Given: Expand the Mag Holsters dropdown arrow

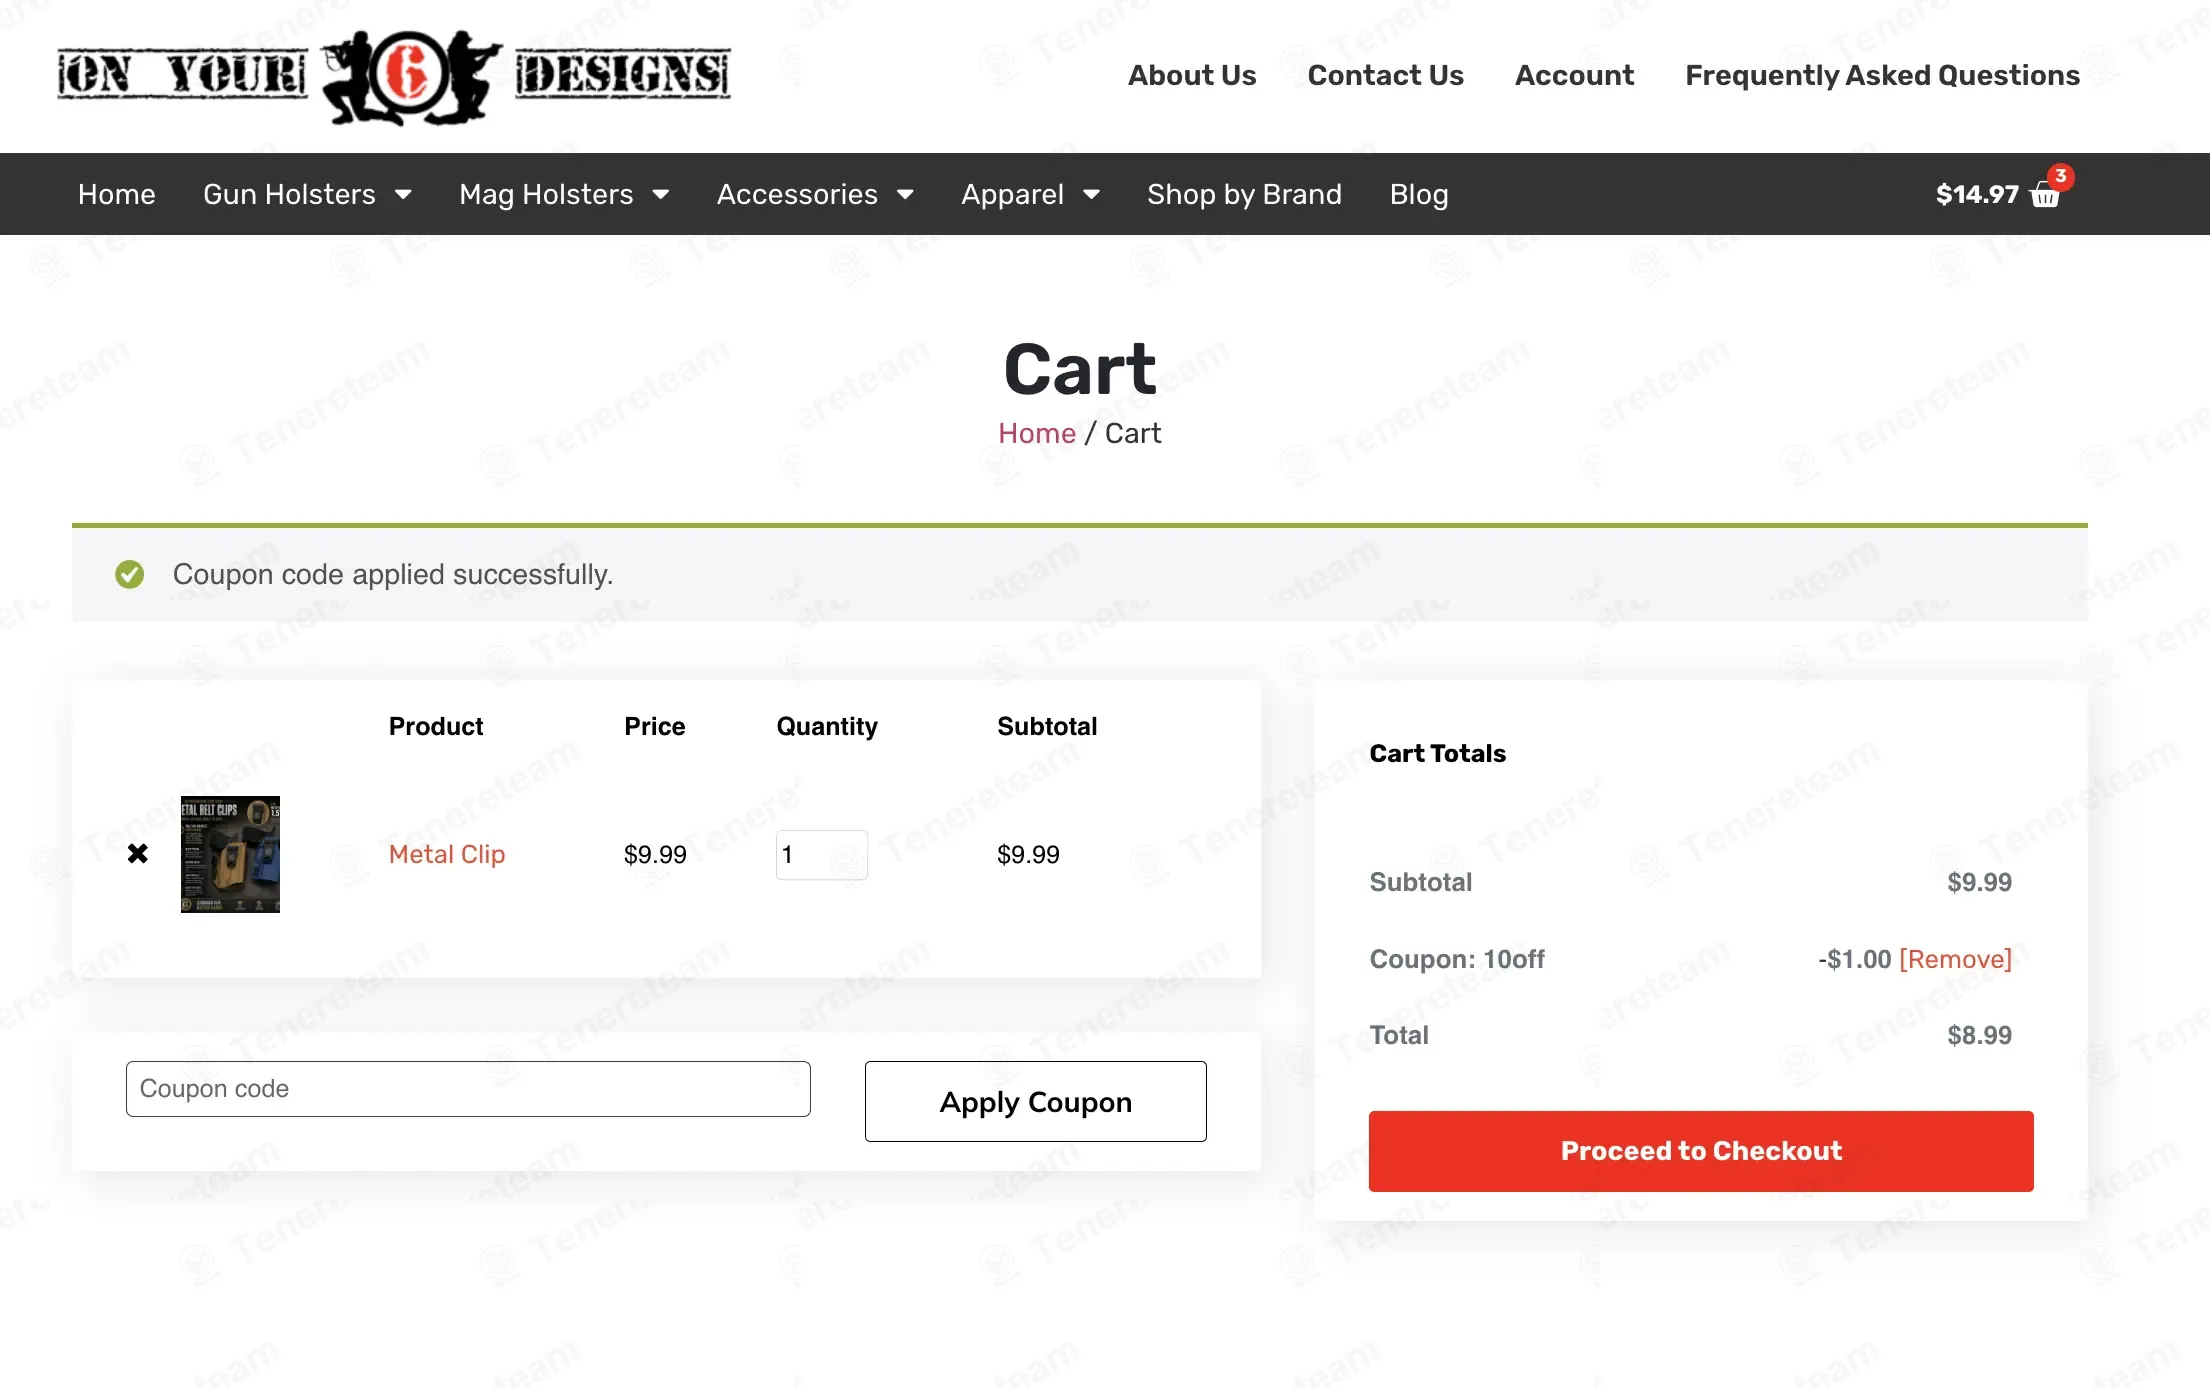Looking at the screenshot, I should point(660,195).
